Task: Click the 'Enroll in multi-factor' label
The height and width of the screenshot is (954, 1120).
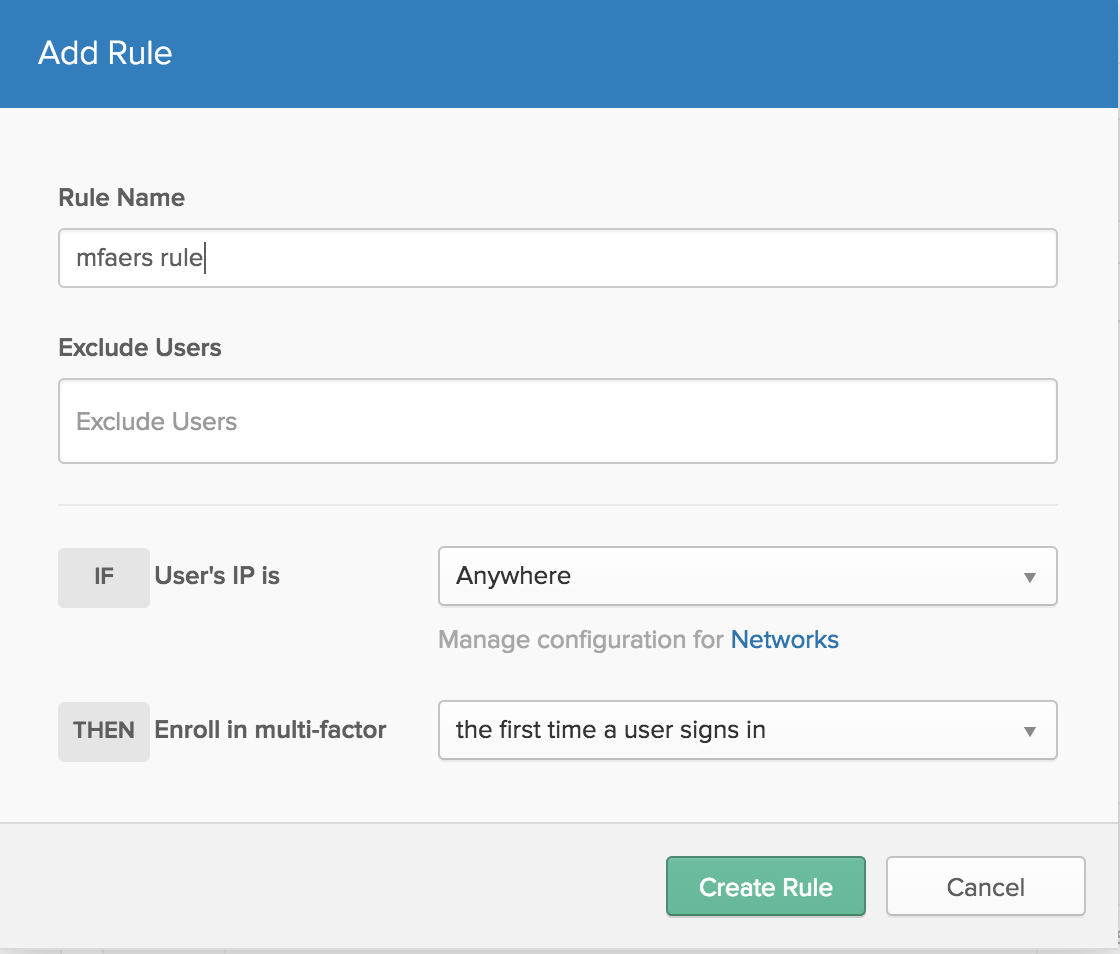Action: 270,730
